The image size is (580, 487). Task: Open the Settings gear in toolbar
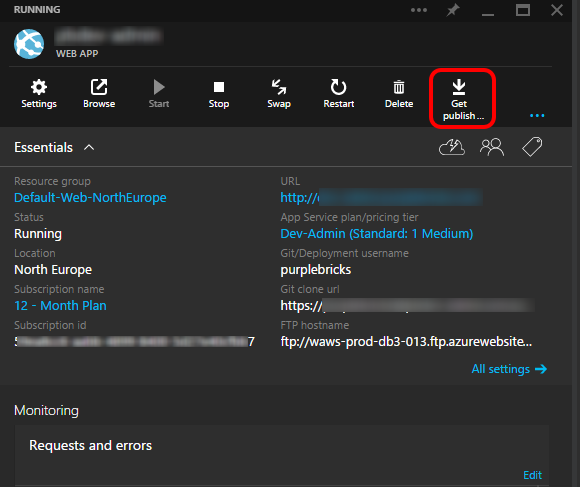[x=39, y=94]
